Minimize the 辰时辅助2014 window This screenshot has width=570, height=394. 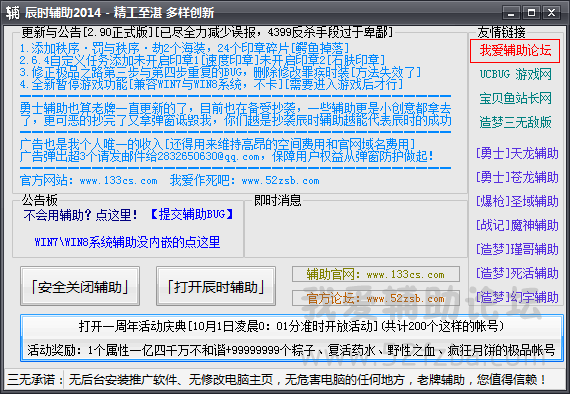(x=511, y=13)
